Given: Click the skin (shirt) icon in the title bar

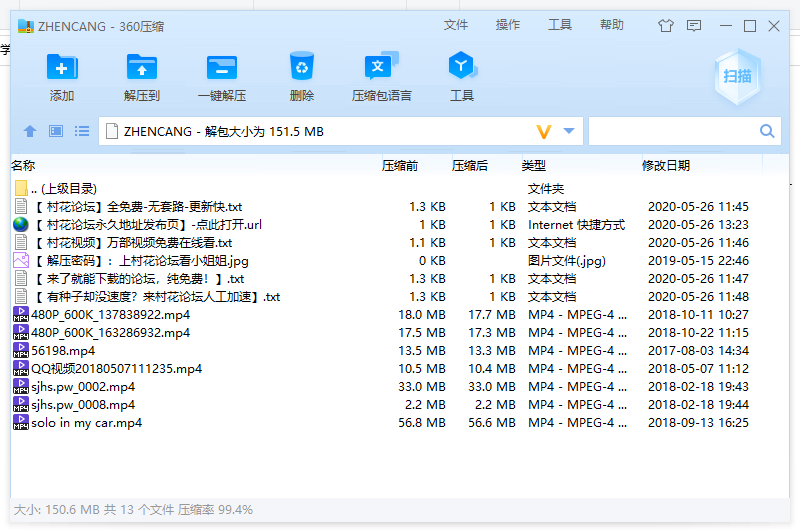Looking at the screenshot, I should tap(666, 26).
